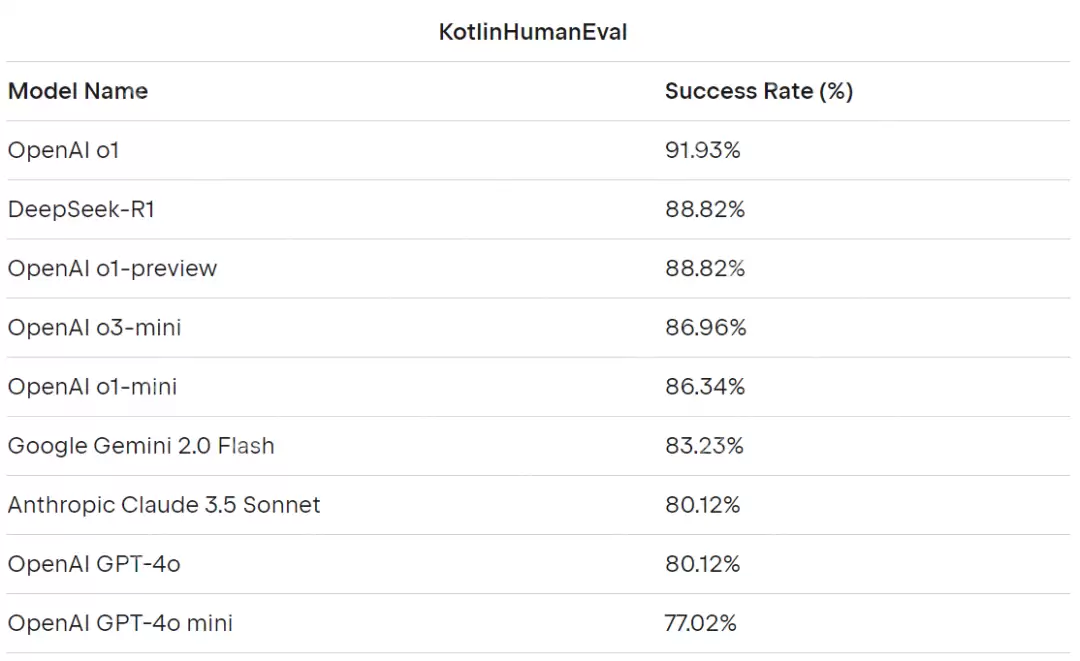Click the Model Name column header
This screenshot has height=661, width=1080.
click(78, 91)
